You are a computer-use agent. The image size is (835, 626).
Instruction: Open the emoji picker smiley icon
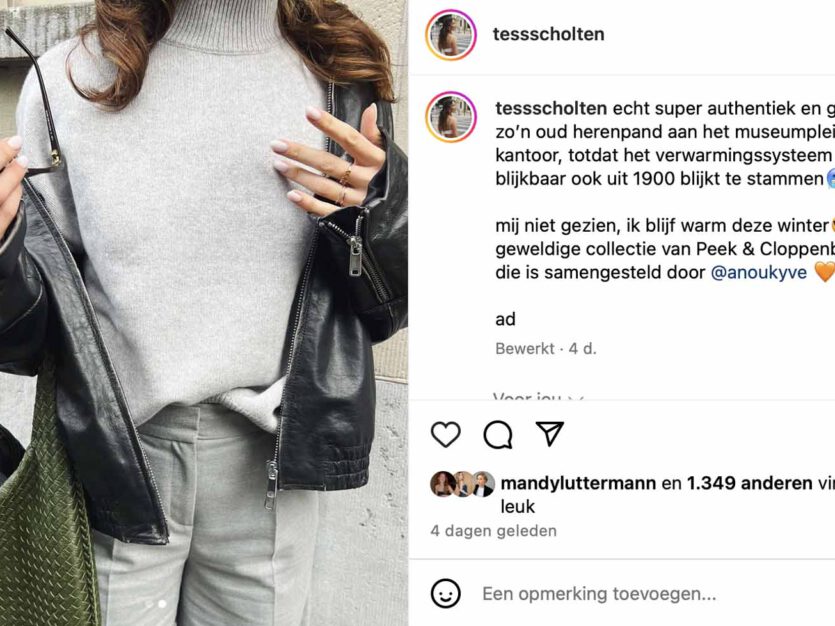(x=446, y=594)
